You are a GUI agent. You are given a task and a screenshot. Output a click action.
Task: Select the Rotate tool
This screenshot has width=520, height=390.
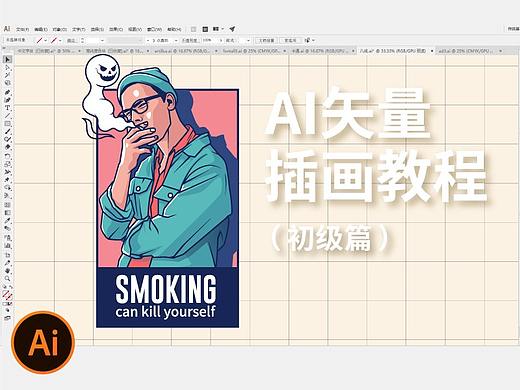click(7, 156)
